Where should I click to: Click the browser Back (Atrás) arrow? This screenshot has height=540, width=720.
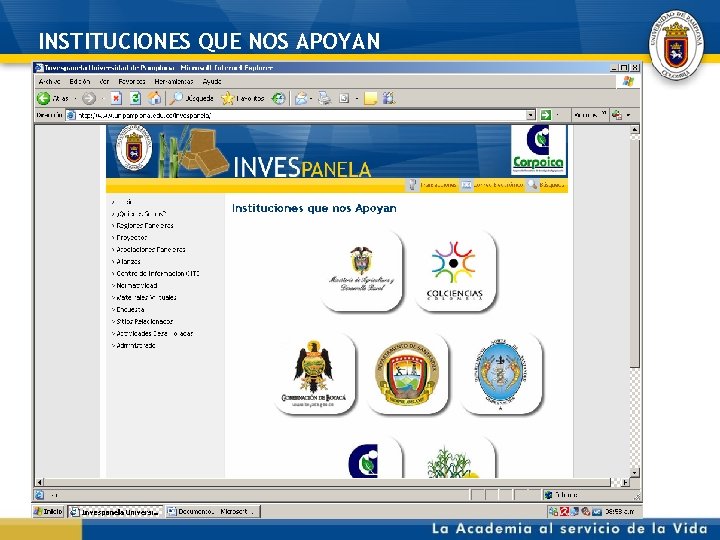click(44, 98)
